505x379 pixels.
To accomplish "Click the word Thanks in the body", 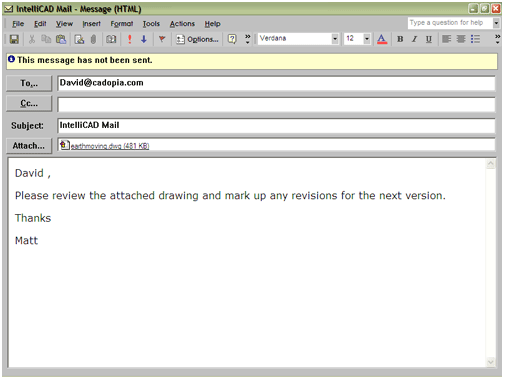I will coord(33,218).
